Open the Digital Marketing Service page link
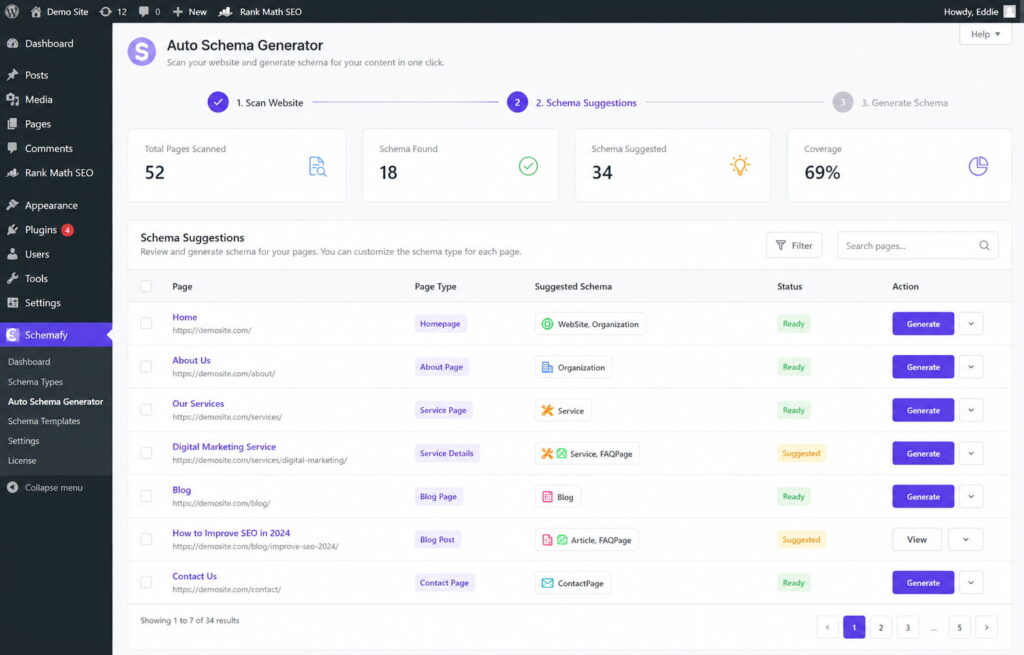This screenshot has height=655, width=1024. click(224, 447)
